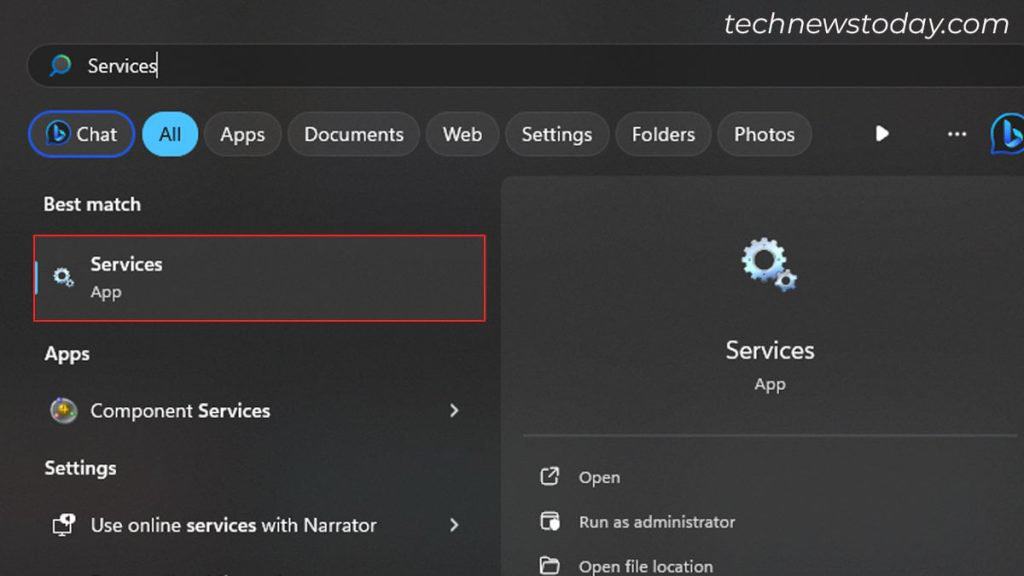Open the Photos search filter
This screenshot has height=576, width=1024.
click(764, 134)
